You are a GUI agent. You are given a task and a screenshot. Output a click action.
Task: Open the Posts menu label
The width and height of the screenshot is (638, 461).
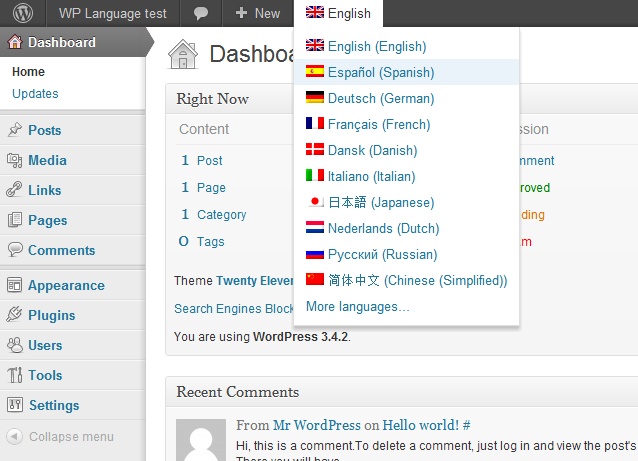coord(44,130)
